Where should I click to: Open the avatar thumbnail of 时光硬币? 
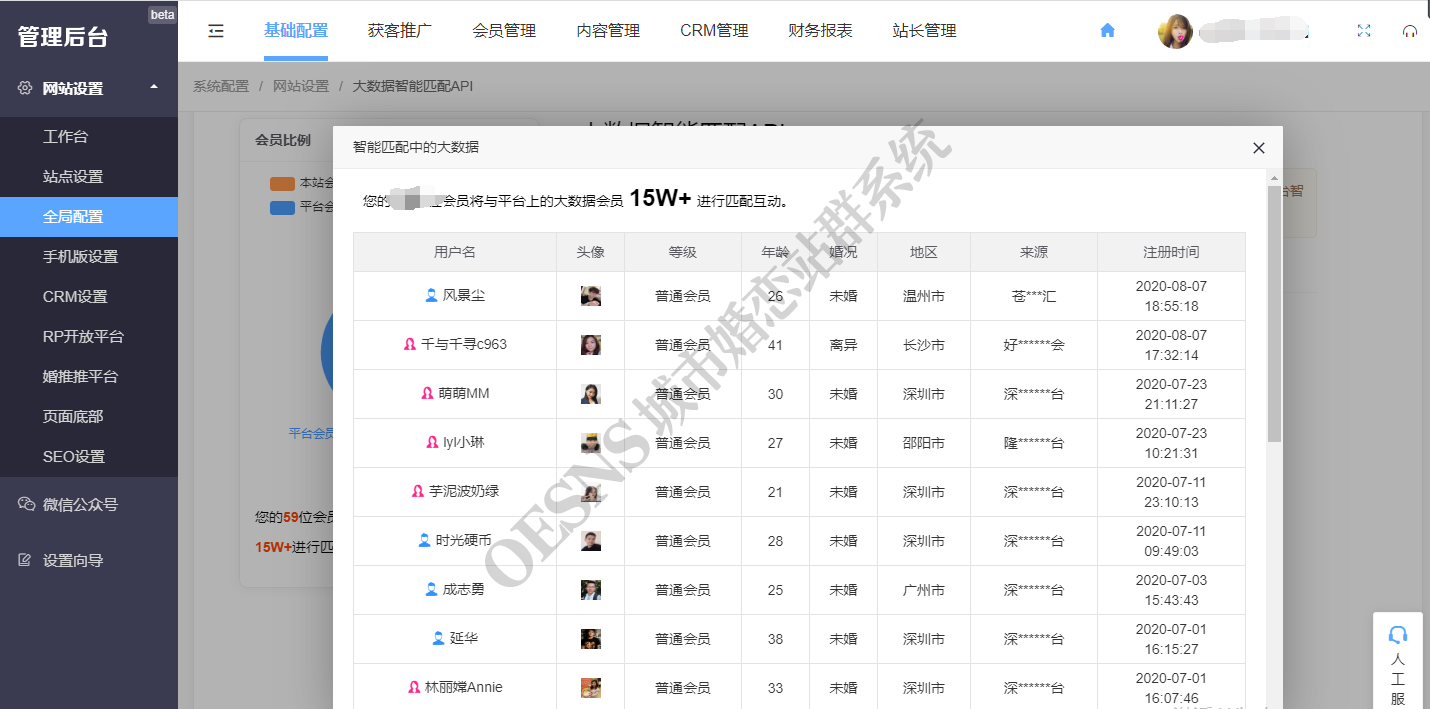pyautogui.click(x=591, y=541)
